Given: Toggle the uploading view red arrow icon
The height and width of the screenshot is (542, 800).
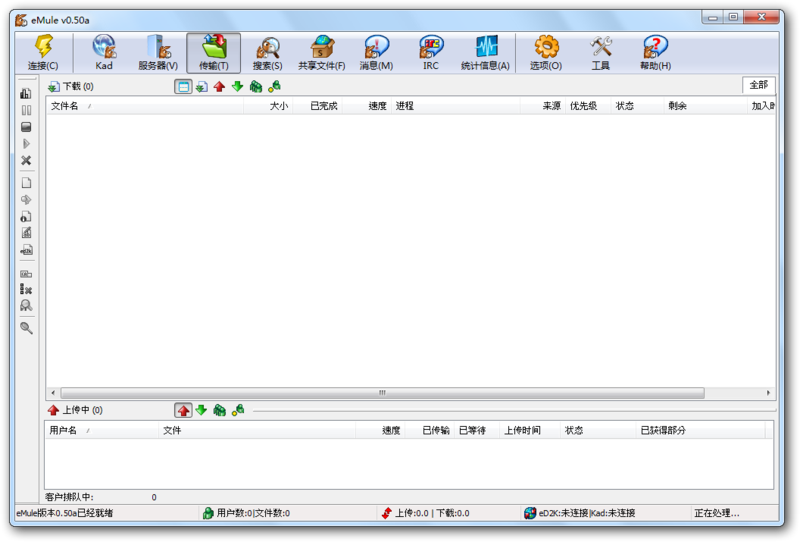Looking at the screenshot, I should tap(183, 410).
